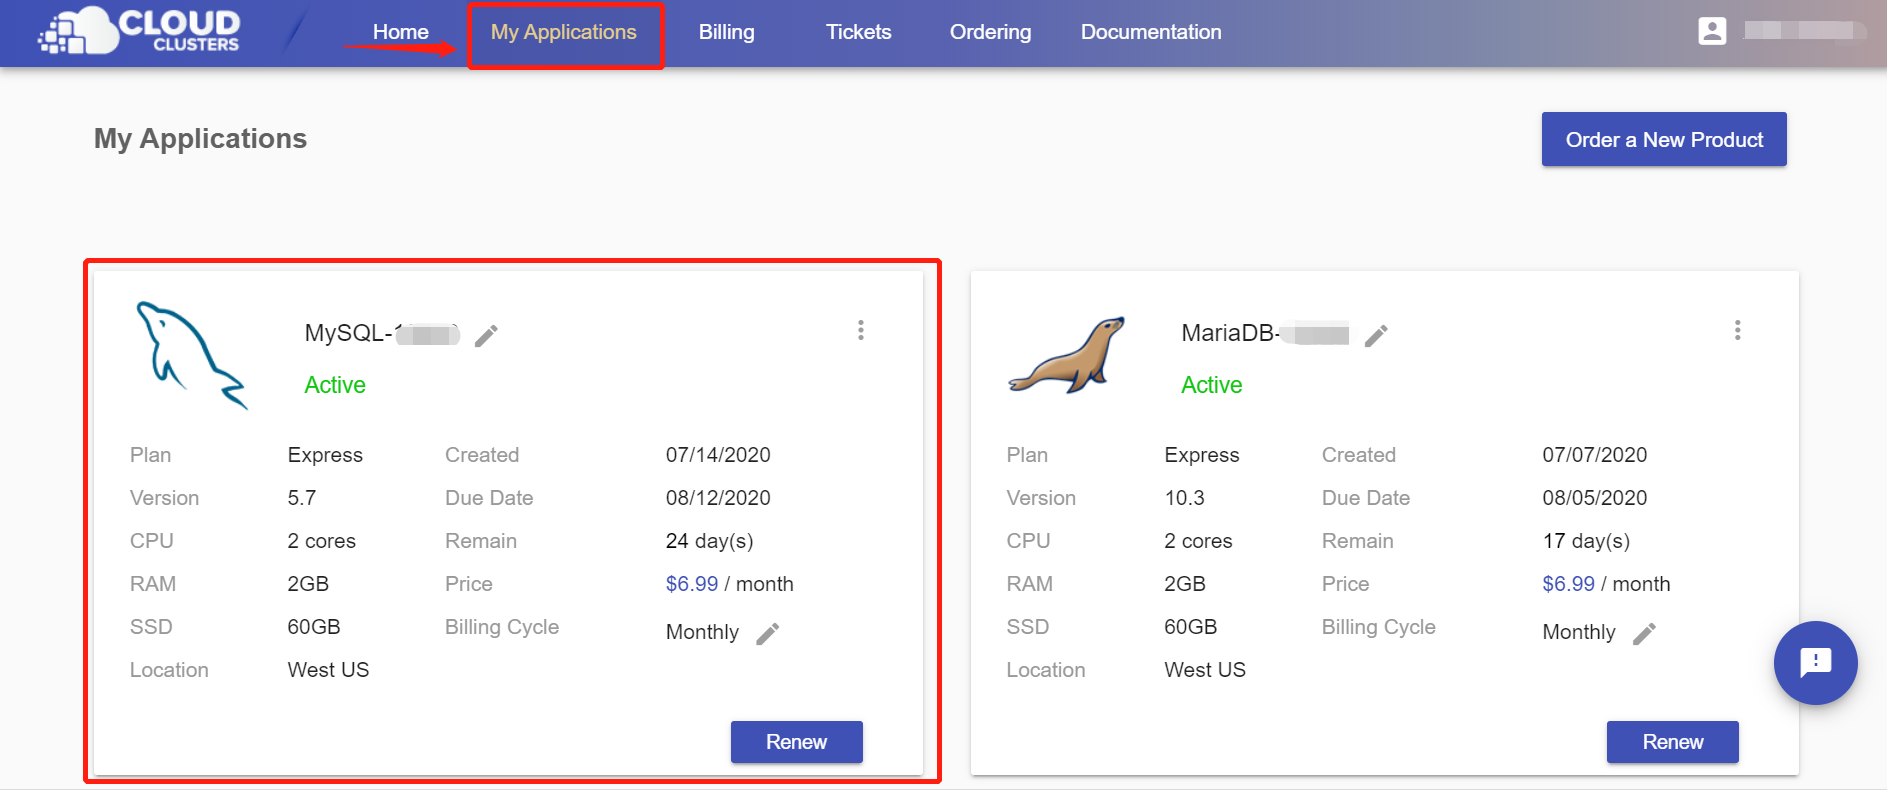The height and width of the screenshot is (795, 1887).
Task: Click the MariaDB $6.99 price link
Action: (1568, 584)
